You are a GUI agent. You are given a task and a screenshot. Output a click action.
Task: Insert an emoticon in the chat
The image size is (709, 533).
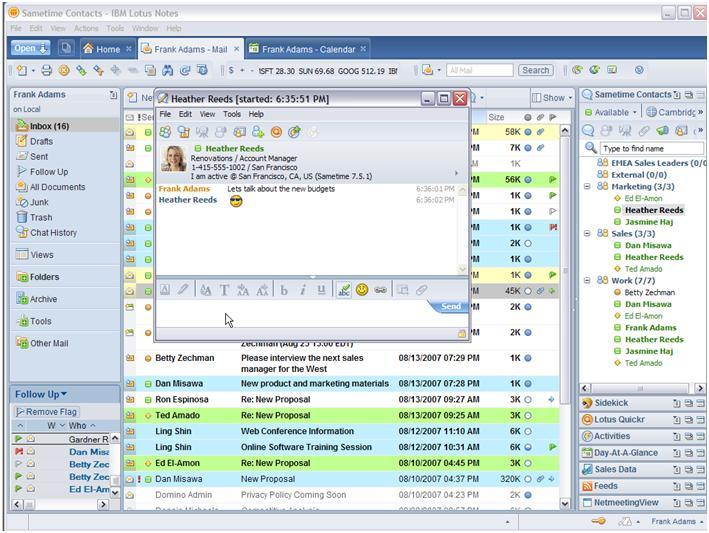tap(362, 290)
